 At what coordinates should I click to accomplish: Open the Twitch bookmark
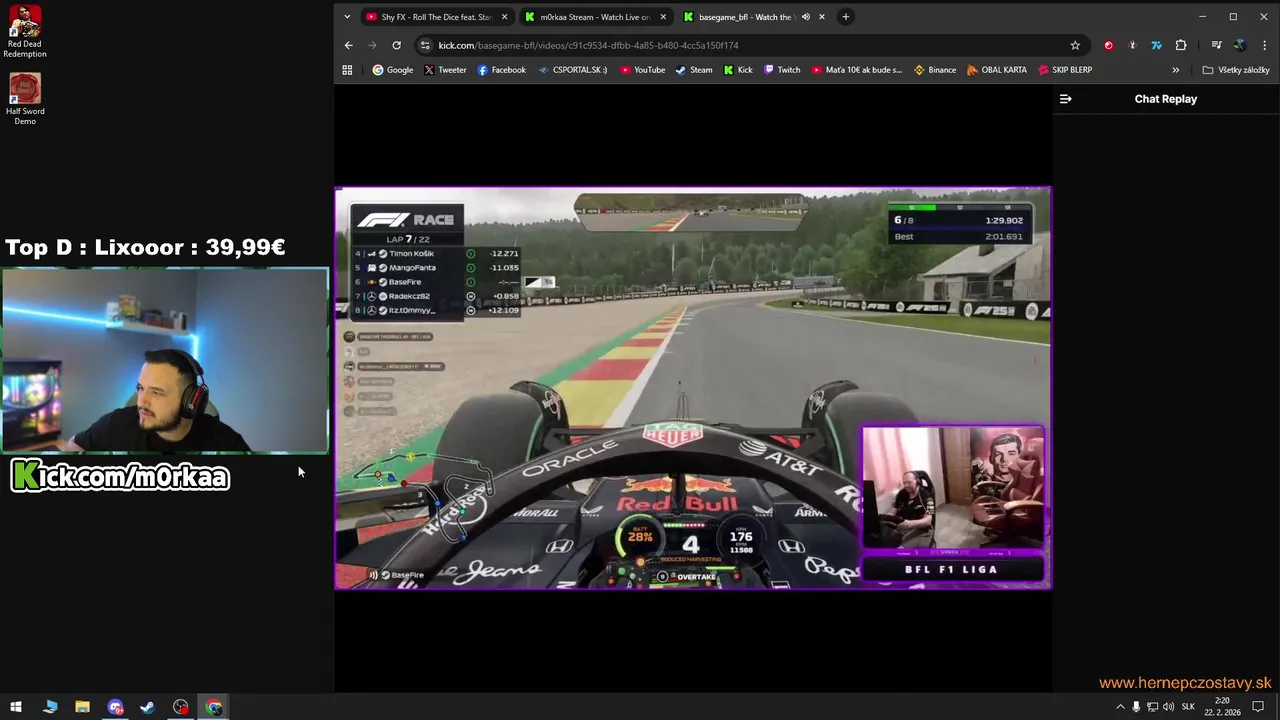782,70
